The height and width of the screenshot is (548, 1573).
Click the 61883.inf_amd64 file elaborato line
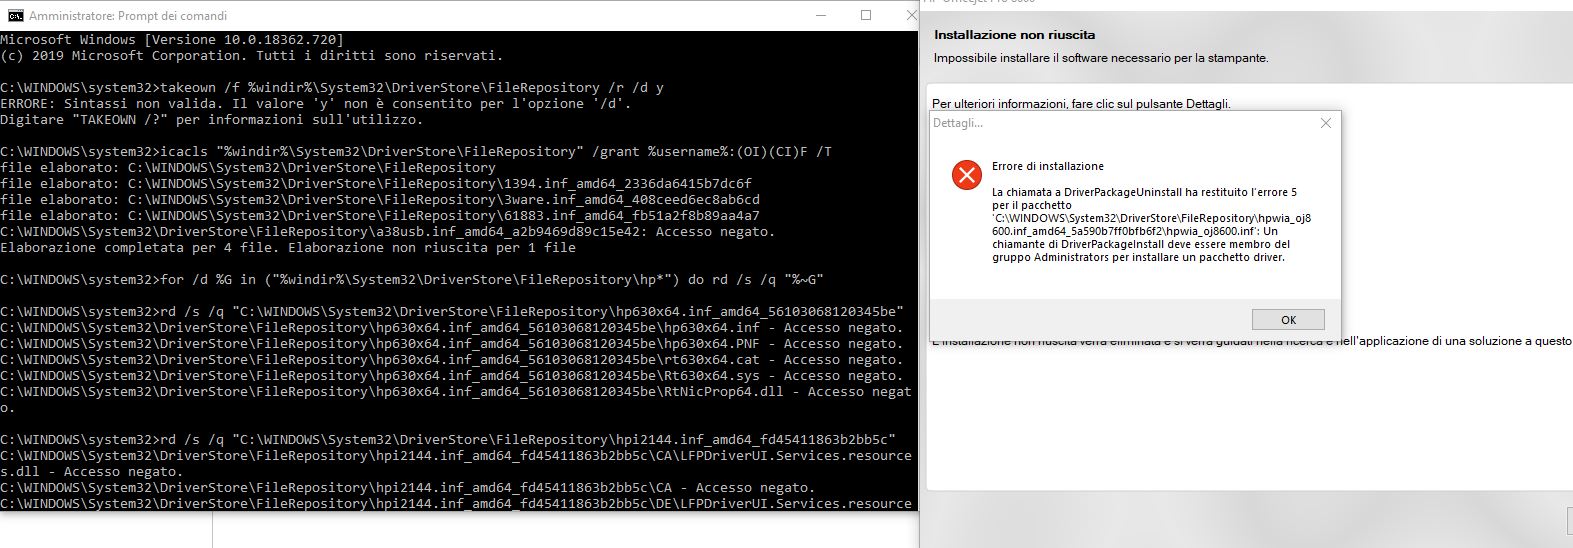coord(380,215)
